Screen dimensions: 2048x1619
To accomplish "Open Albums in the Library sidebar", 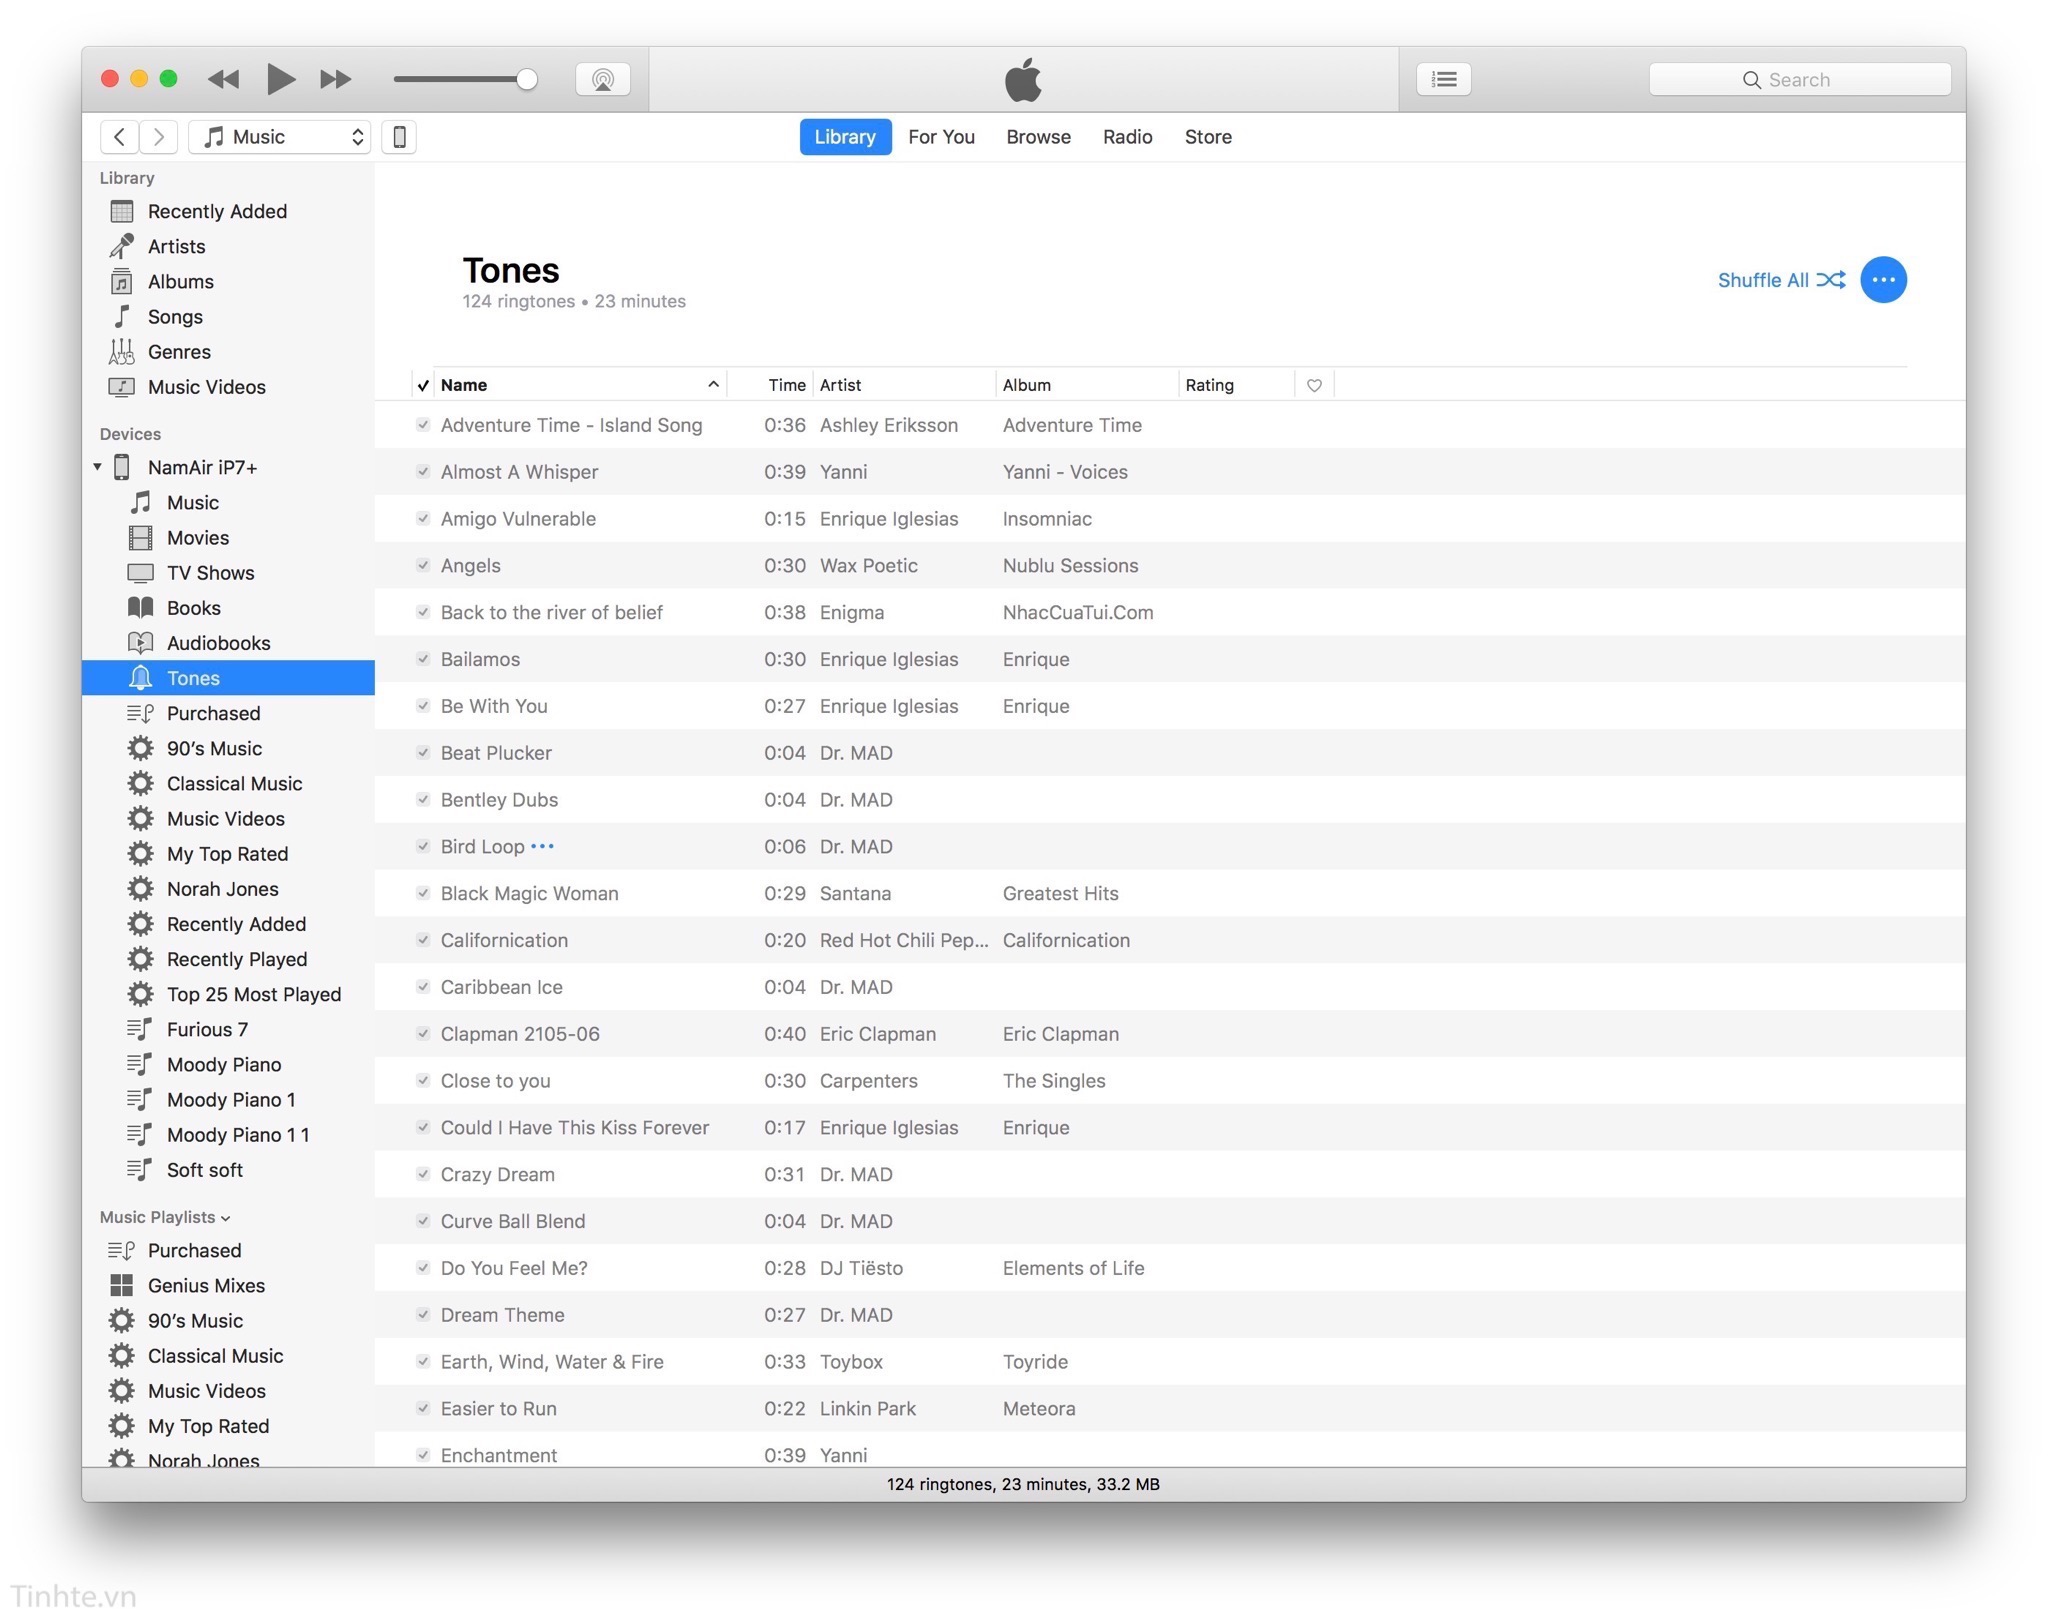I will click(180, 281).
